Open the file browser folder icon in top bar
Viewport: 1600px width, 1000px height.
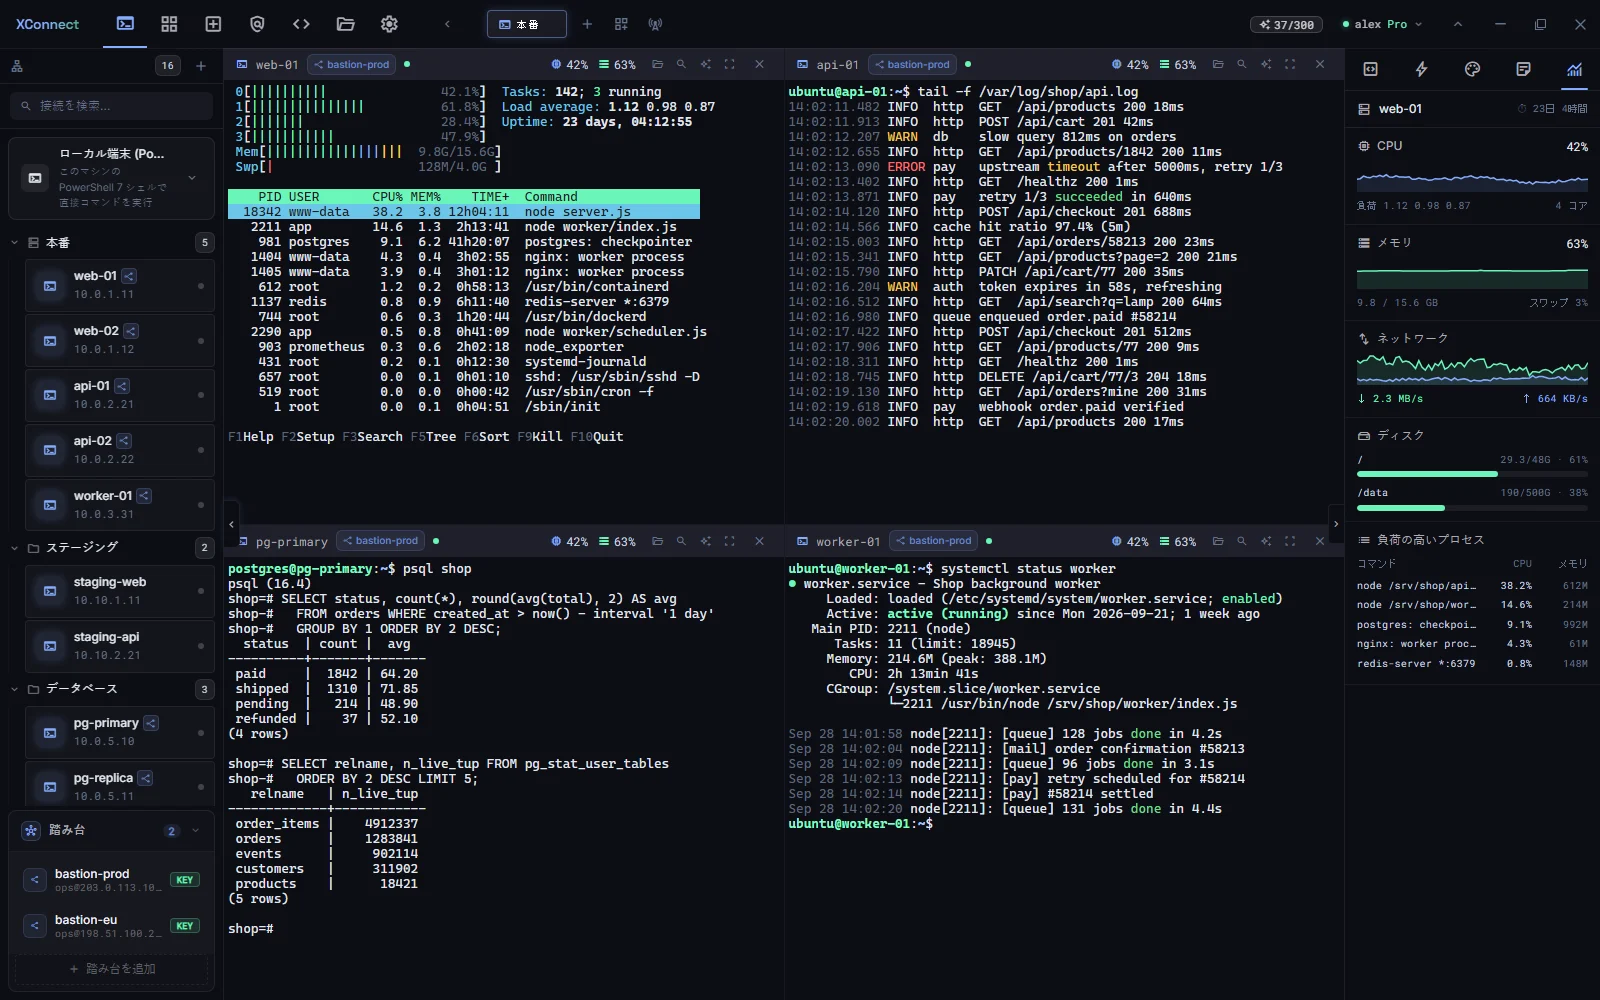pyautogui.click(x=345, y=24)
